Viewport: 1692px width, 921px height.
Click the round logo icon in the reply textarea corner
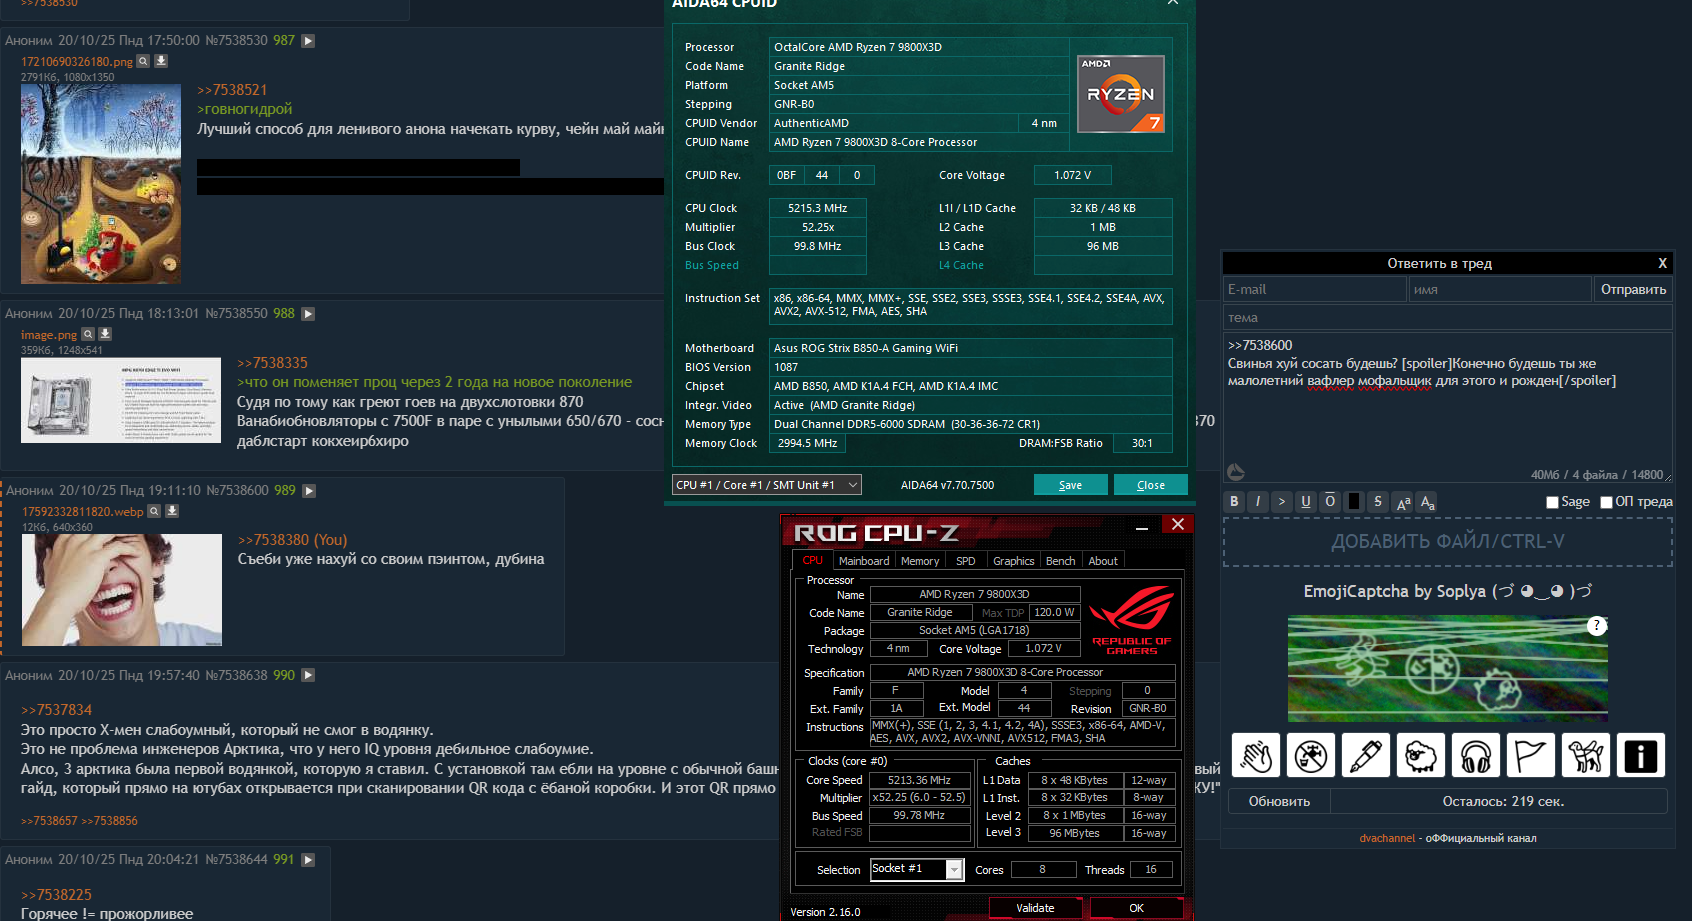coord(1236,472)
